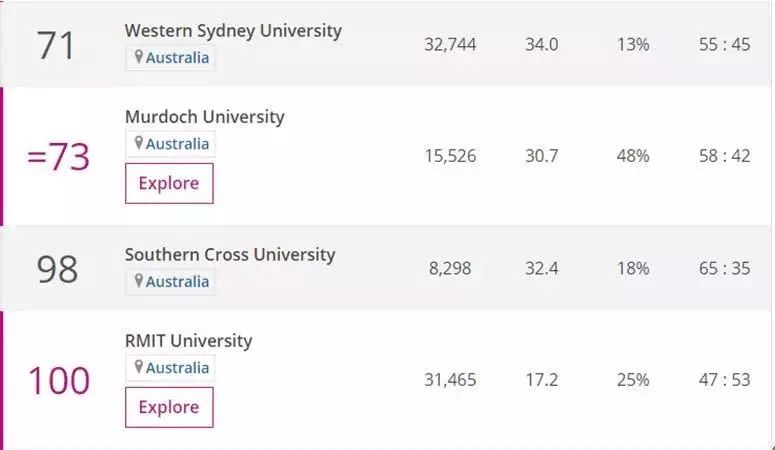The width and height of the screenshot is (775, 450).
Task: Click the location pin beneath RMIT University
Action: (139, 368)
